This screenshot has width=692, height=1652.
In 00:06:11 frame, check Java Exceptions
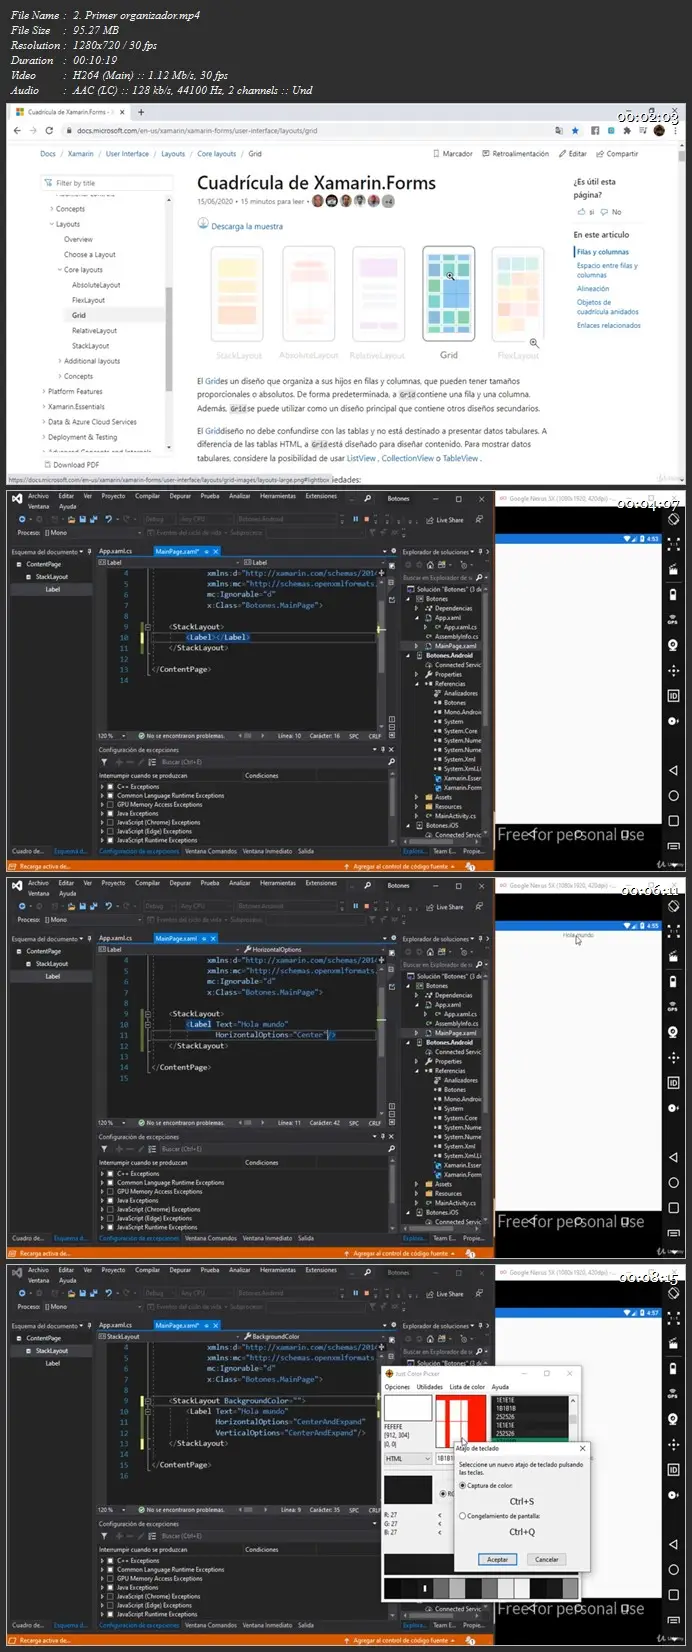point(110,1201)
